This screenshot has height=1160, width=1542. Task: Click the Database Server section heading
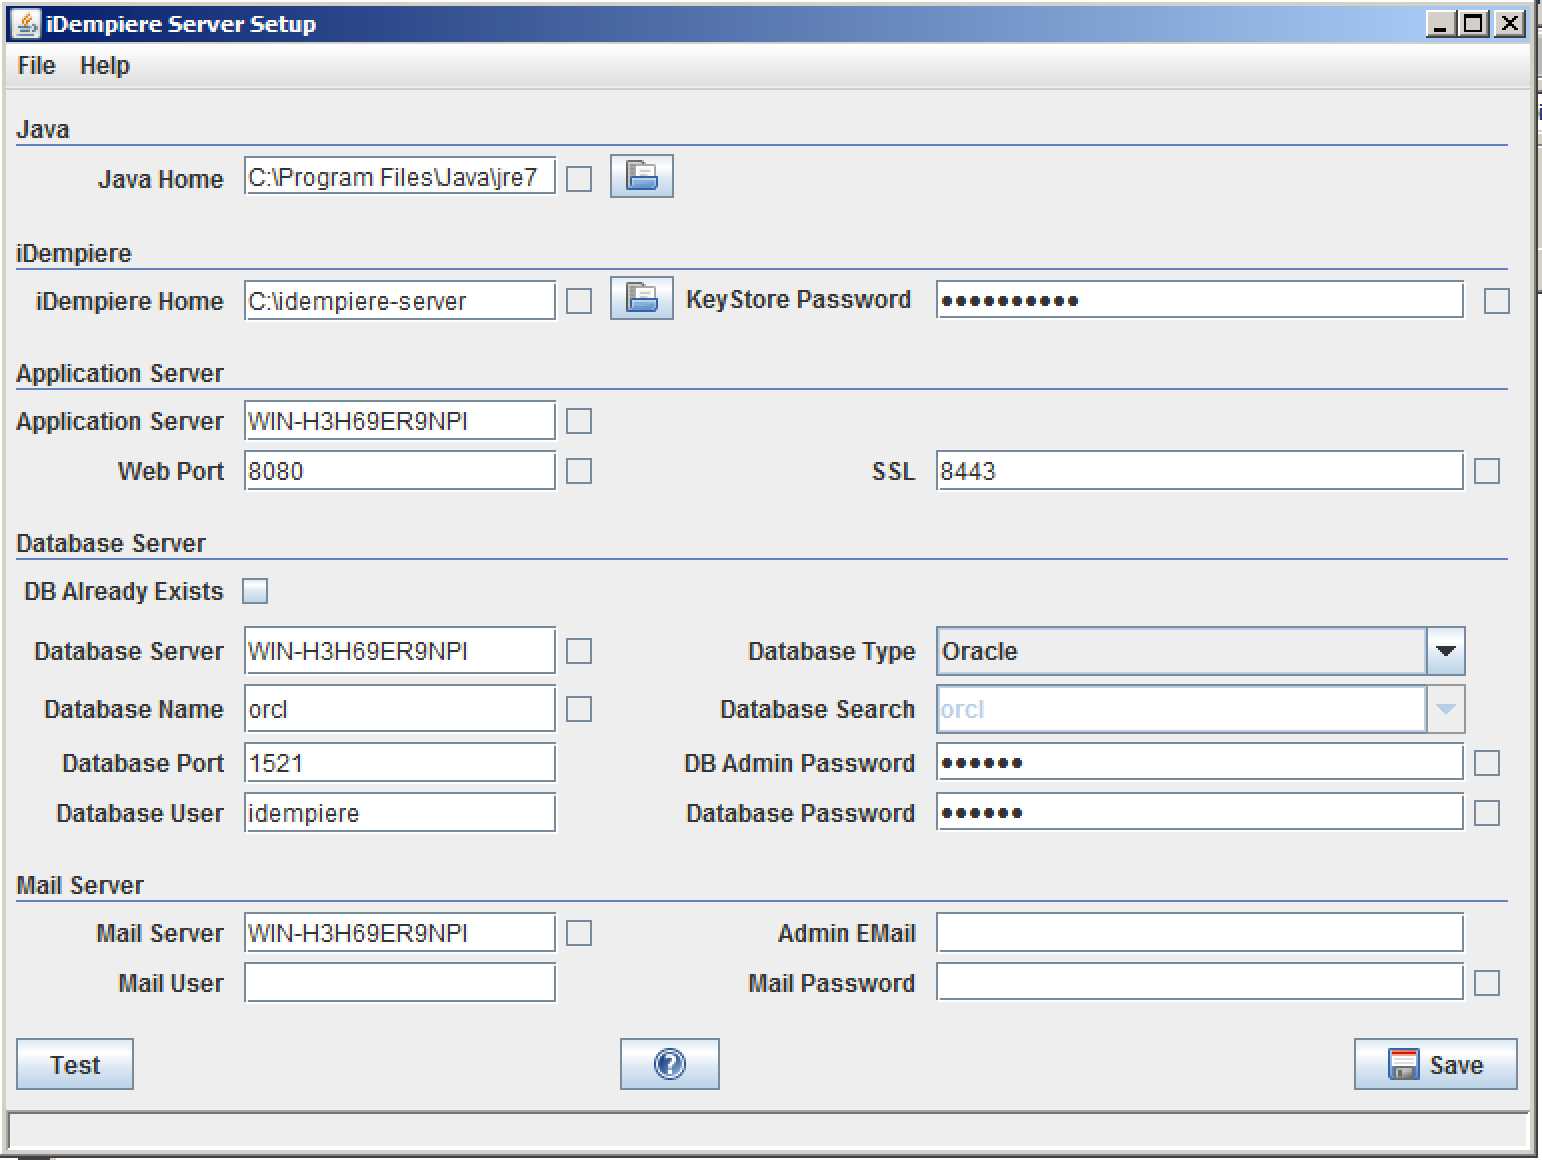point(111,543)
